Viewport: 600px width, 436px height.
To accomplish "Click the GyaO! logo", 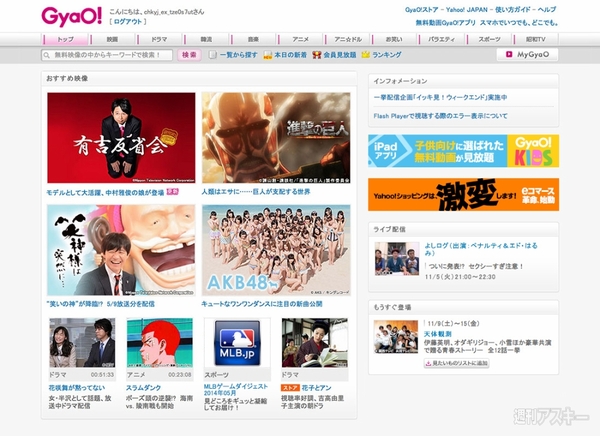I will (72, 16).
